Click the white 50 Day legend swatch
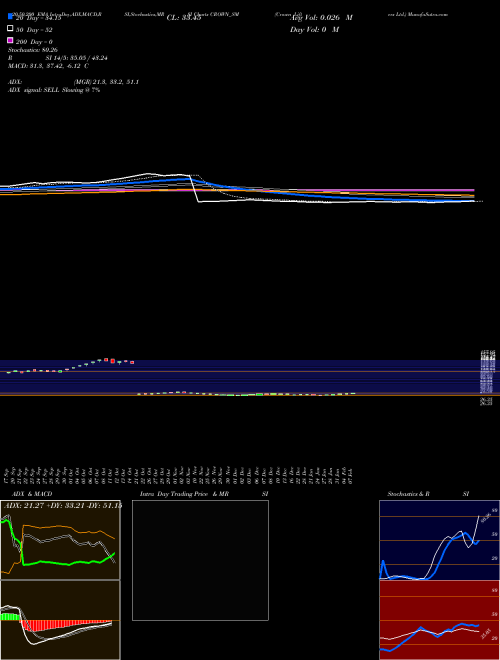 [10, 28]
